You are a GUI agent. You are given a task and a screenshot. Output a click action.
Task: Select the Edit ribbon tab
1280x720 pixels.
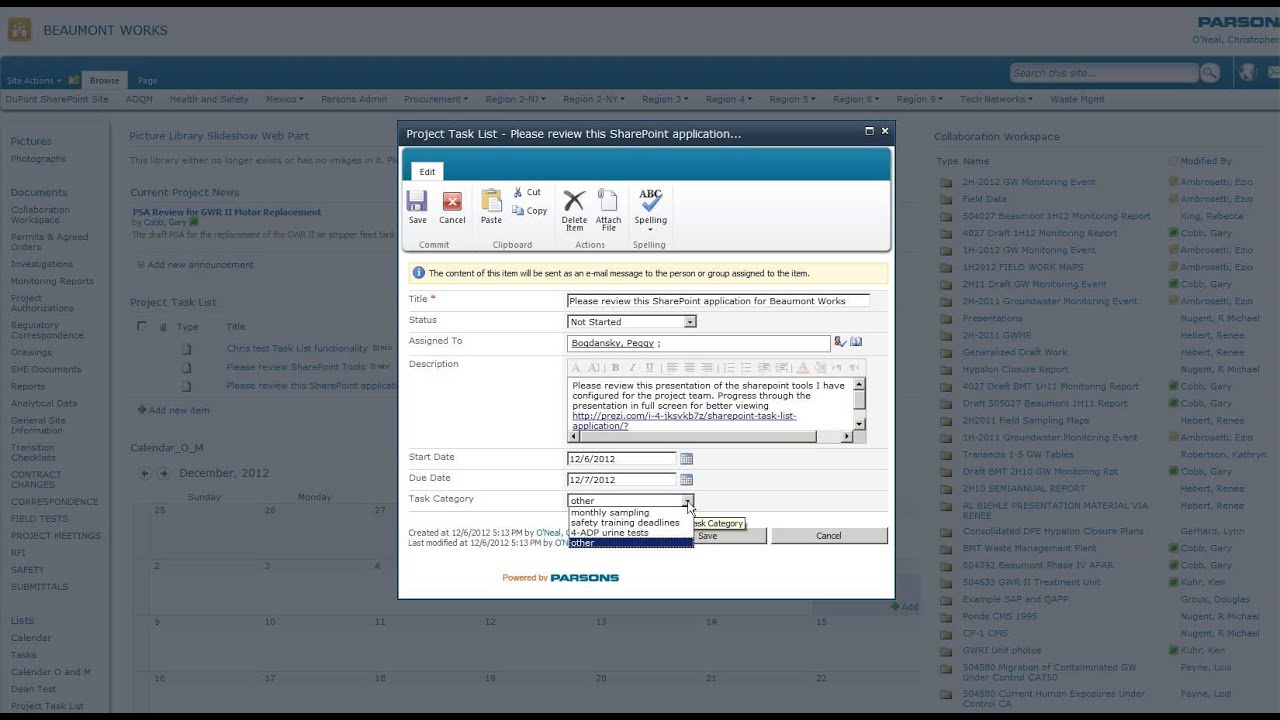pos(427,172)
